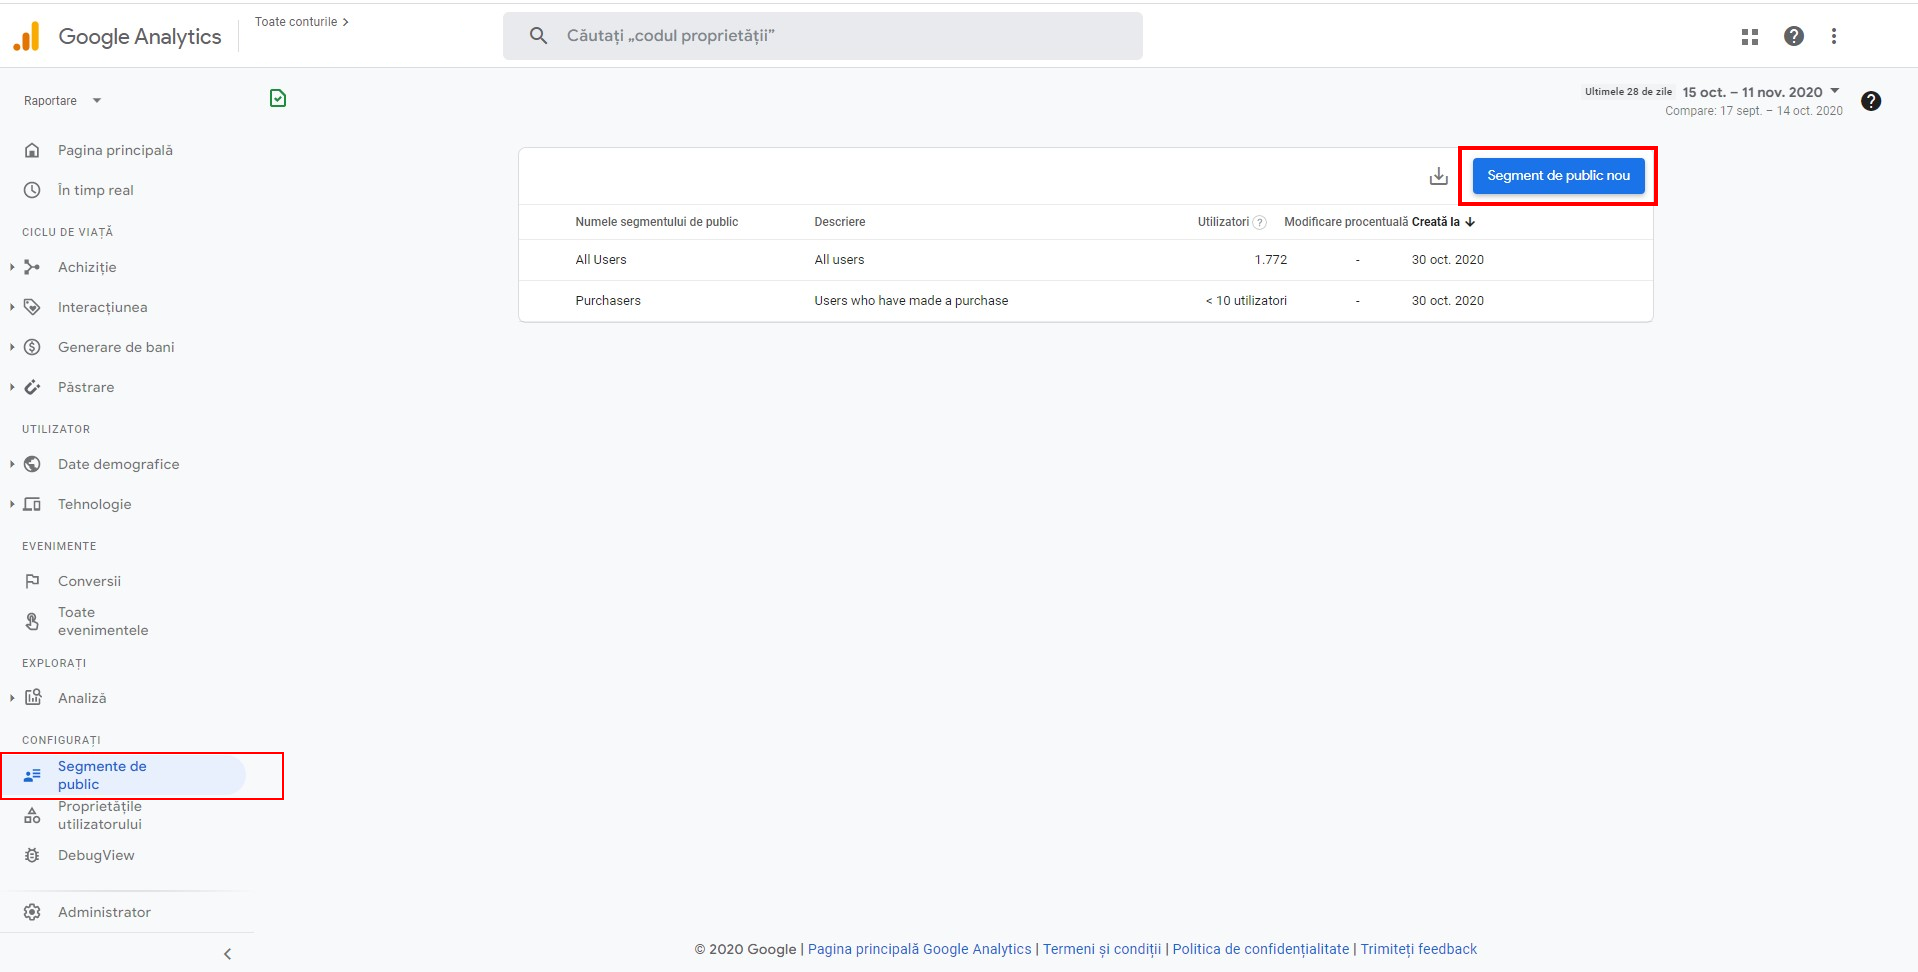Click the download table icon
The image size is (1918, 972).
pyautogui.click(x=1438, y=177)
